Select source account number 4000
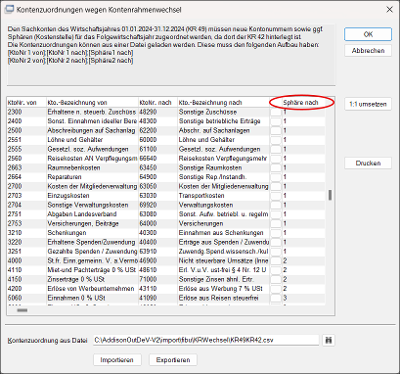 (x=15, y=261)
